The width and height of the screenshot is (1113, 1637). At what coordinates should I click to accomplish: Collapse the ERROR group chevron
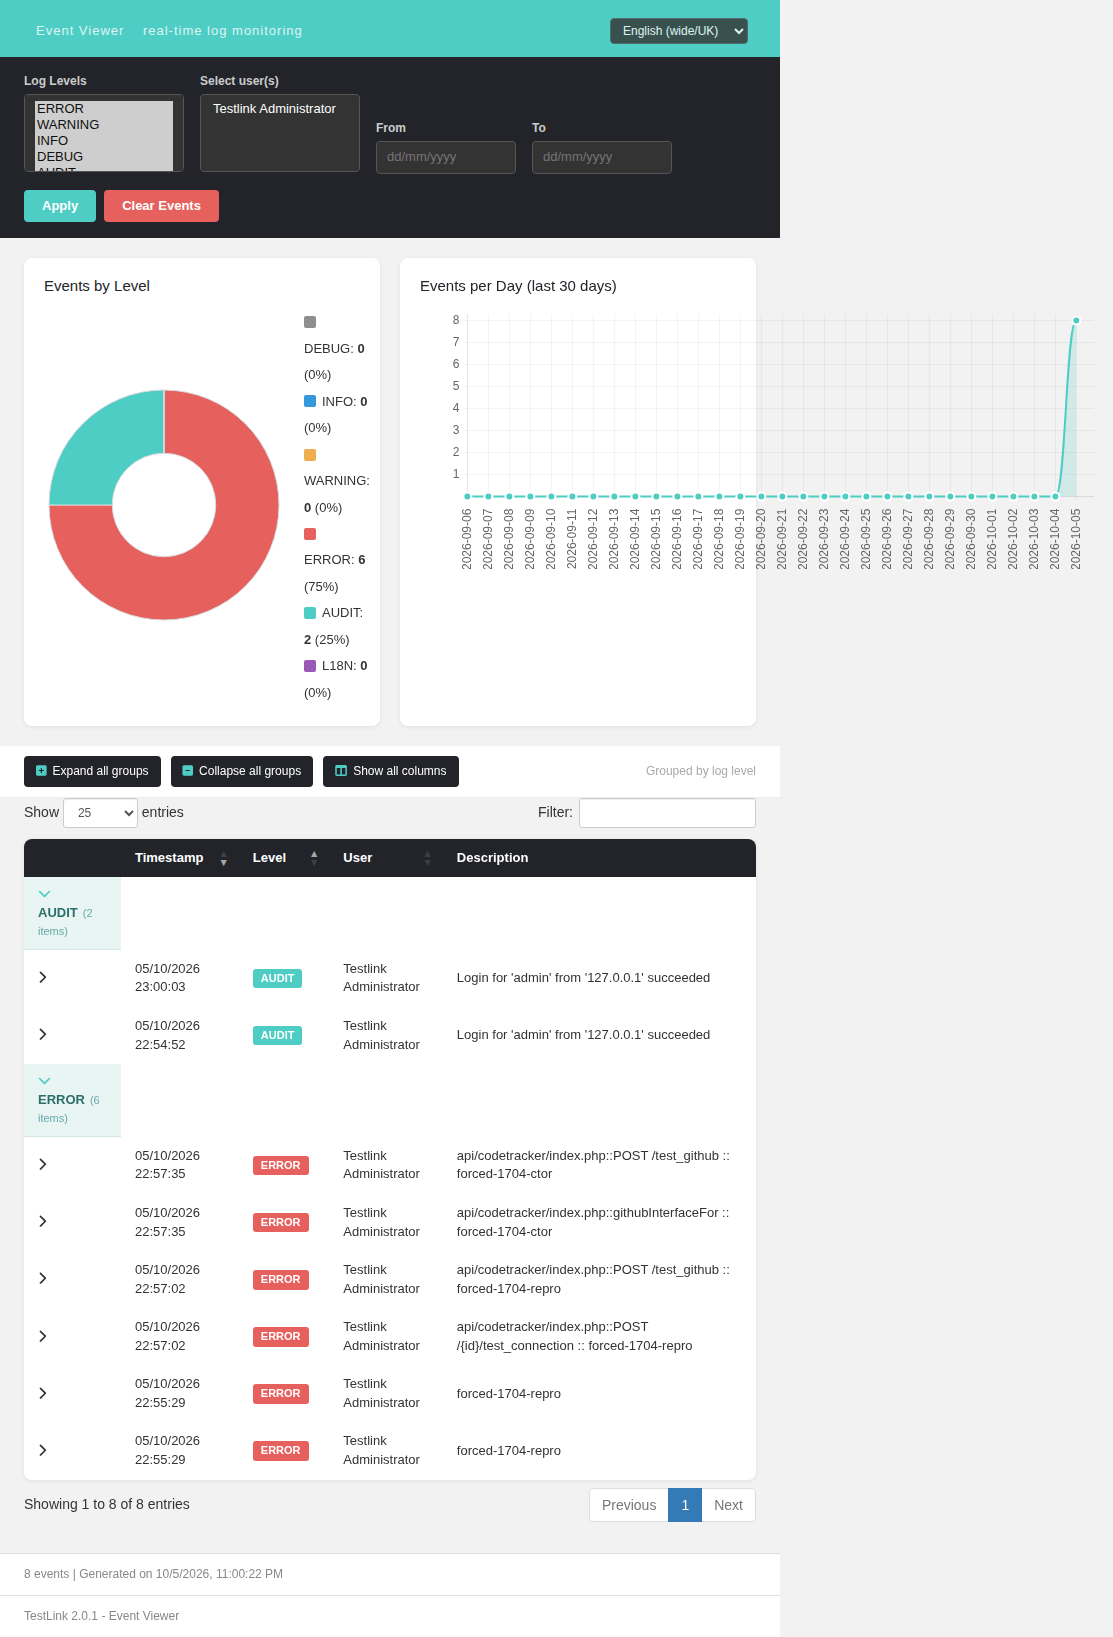click(x=44, y=1081)
